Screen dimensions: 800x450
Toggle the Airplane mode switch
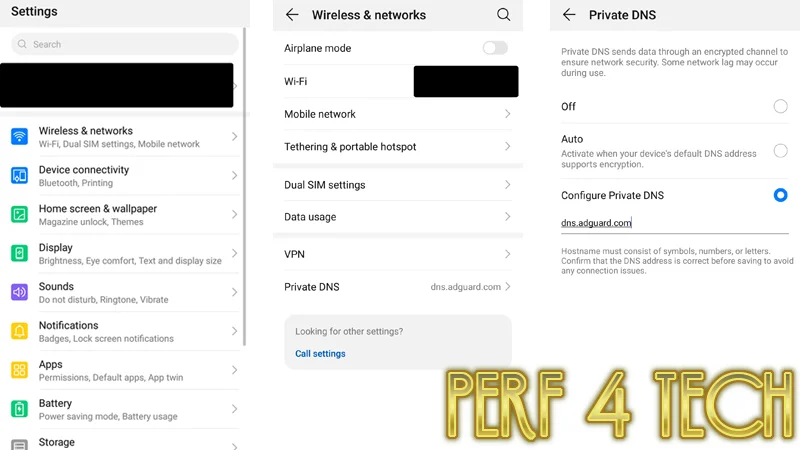click(x=495, y=48)
